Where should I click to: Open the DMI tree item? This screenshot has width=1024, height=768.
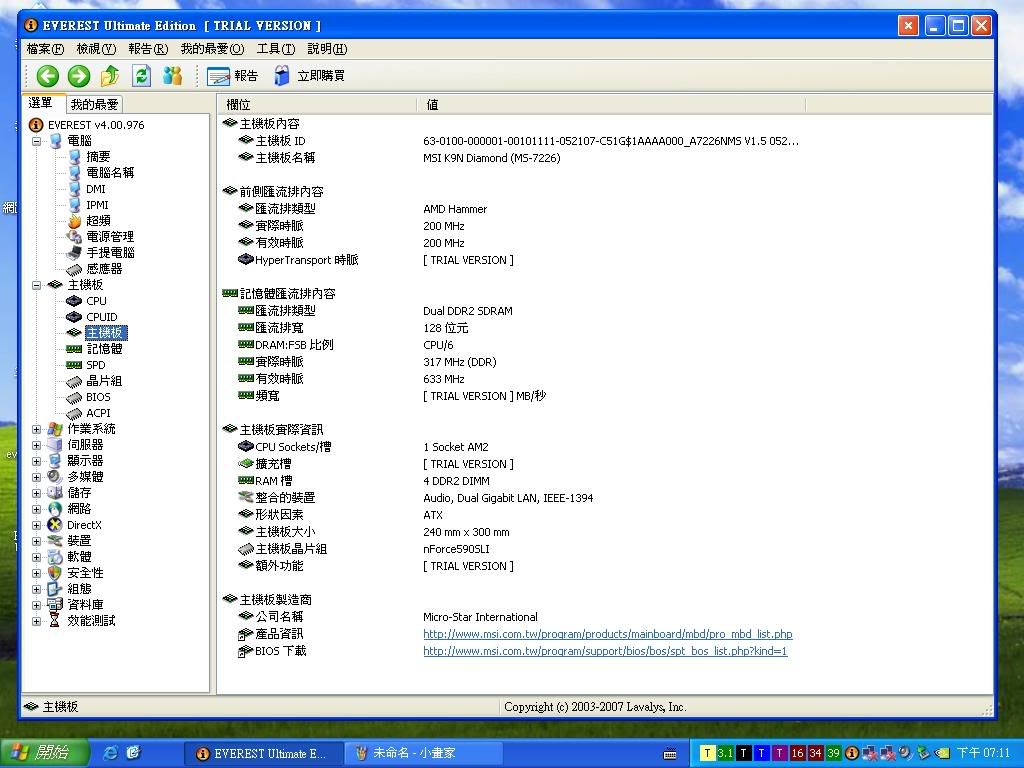pos(95,189)
